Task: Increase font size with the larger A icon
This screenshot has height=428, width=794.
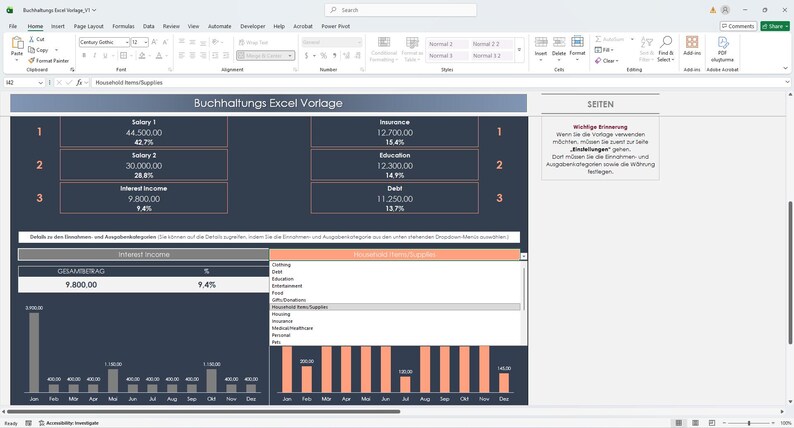Action: coord(154,42)
